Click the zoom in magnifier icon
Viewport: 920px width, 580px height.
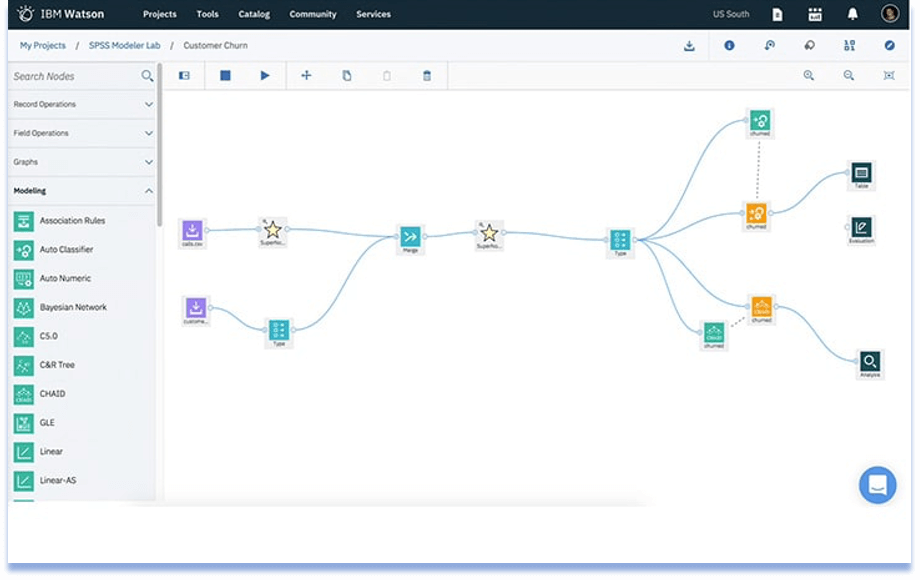809,76
